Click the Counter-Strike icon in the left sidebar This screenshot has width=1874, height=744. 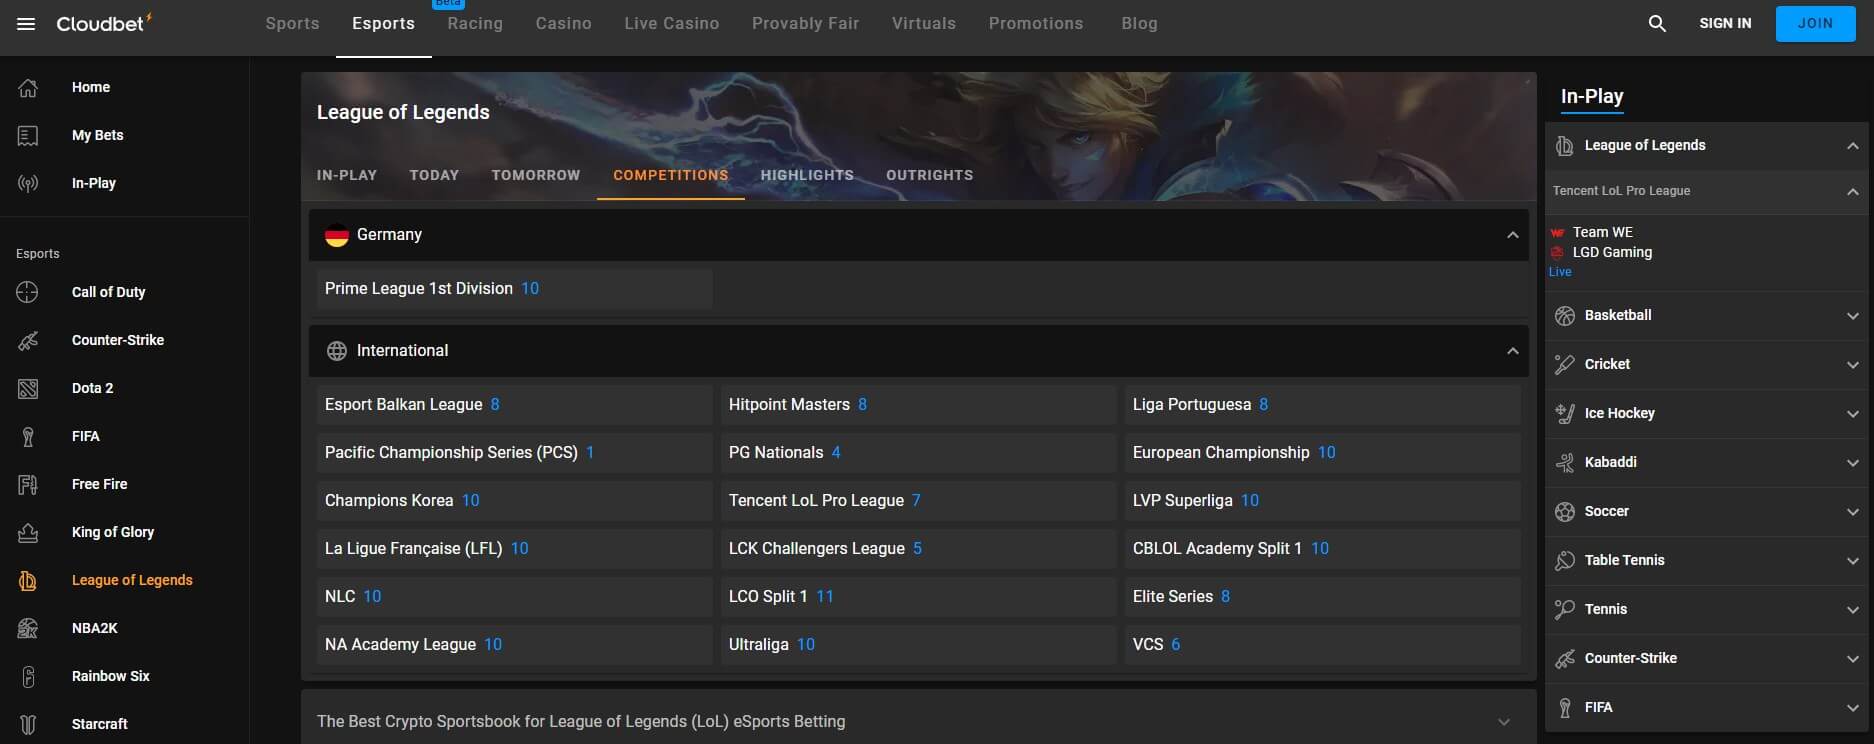click(28, 340)
